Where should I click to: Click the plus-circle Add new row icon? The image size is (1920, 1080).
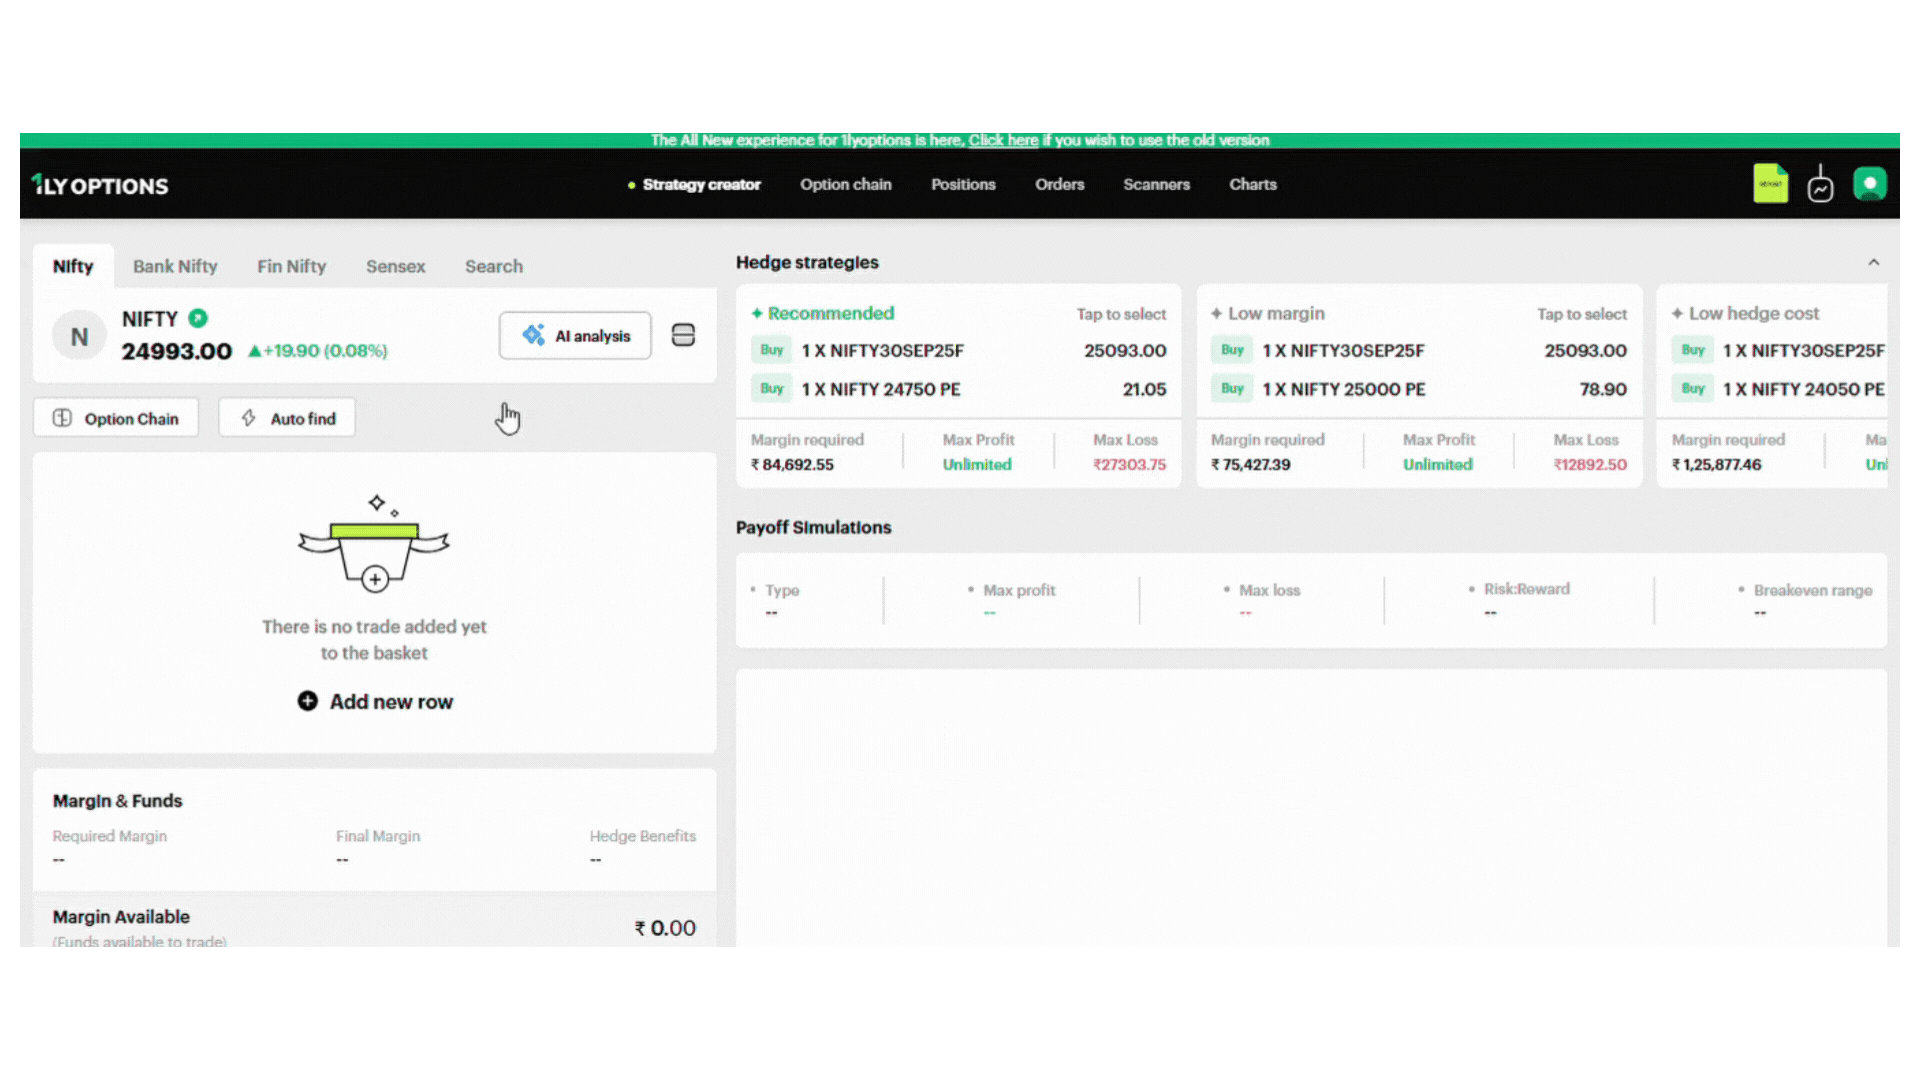[308, 701]
